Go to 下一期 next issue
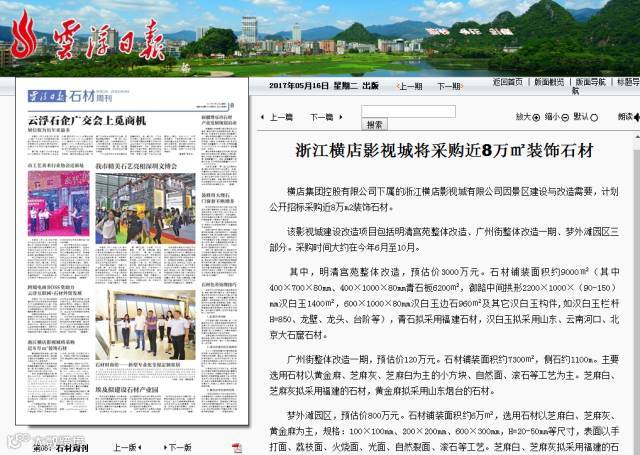 click(449, 87)
